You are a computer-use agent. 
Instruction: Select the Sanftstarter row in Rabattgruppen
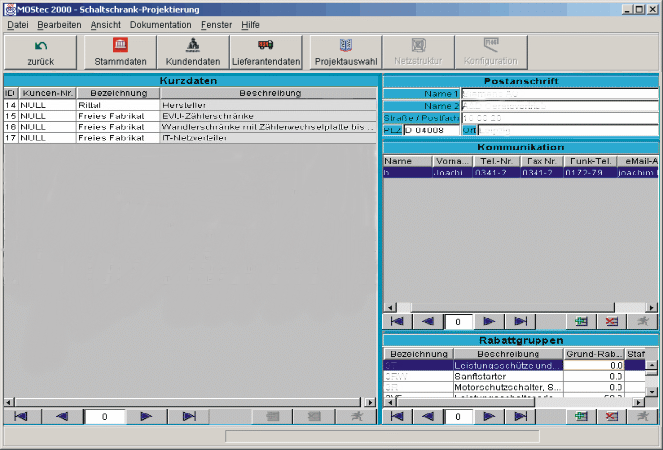click(x=506, y=376)
